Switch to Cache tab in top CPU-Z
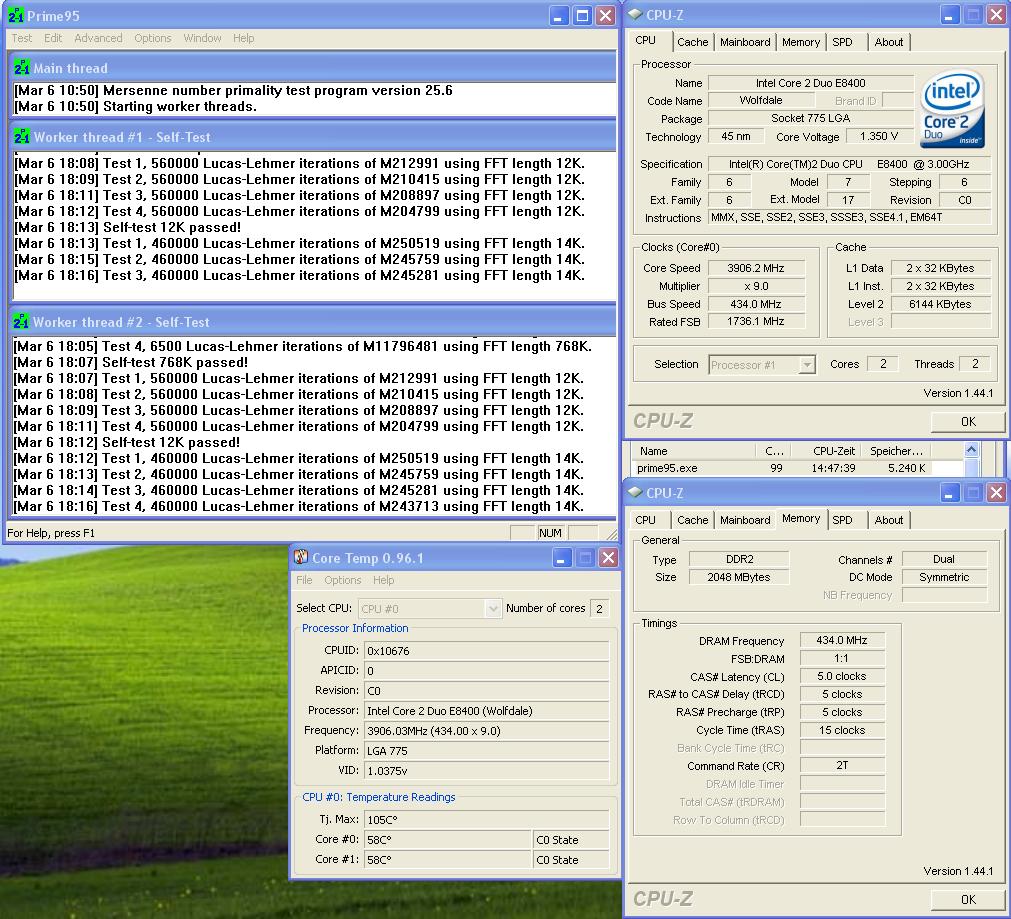This screenshot has height=919, width=1011. click(x=692, y=42)
